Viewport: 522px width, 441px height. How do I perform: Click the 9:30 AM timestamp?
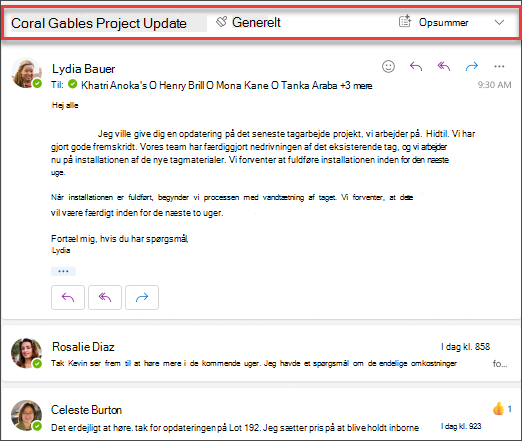pyautogui.click(x=494, y=85)
